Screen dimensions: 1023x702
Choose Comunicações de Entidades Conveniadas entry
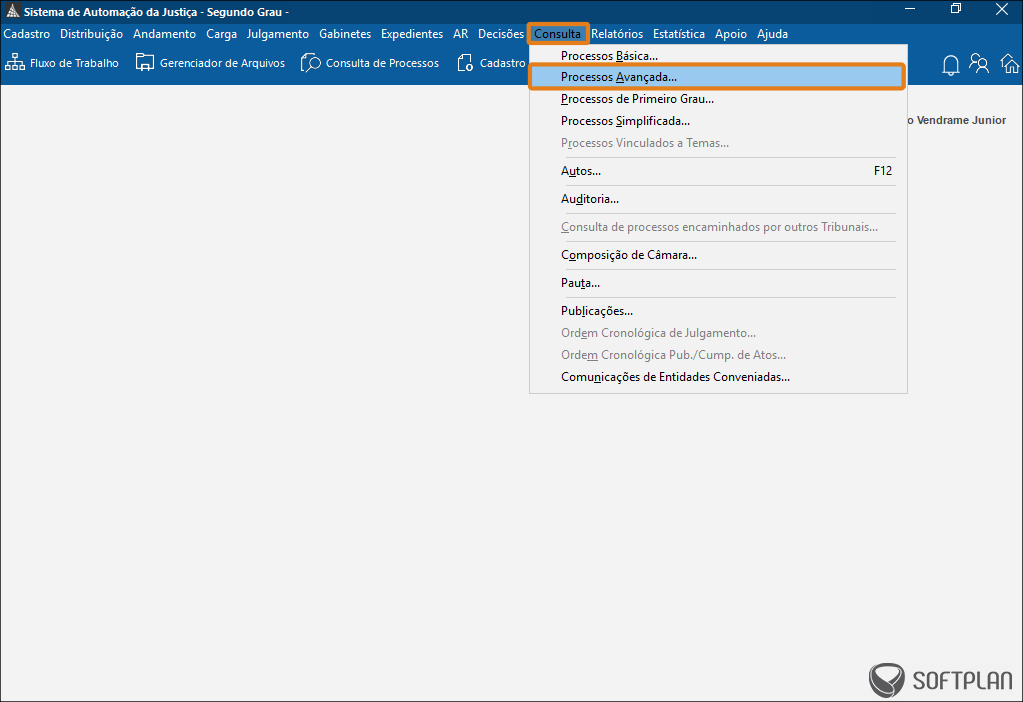(x=718, y=377)
